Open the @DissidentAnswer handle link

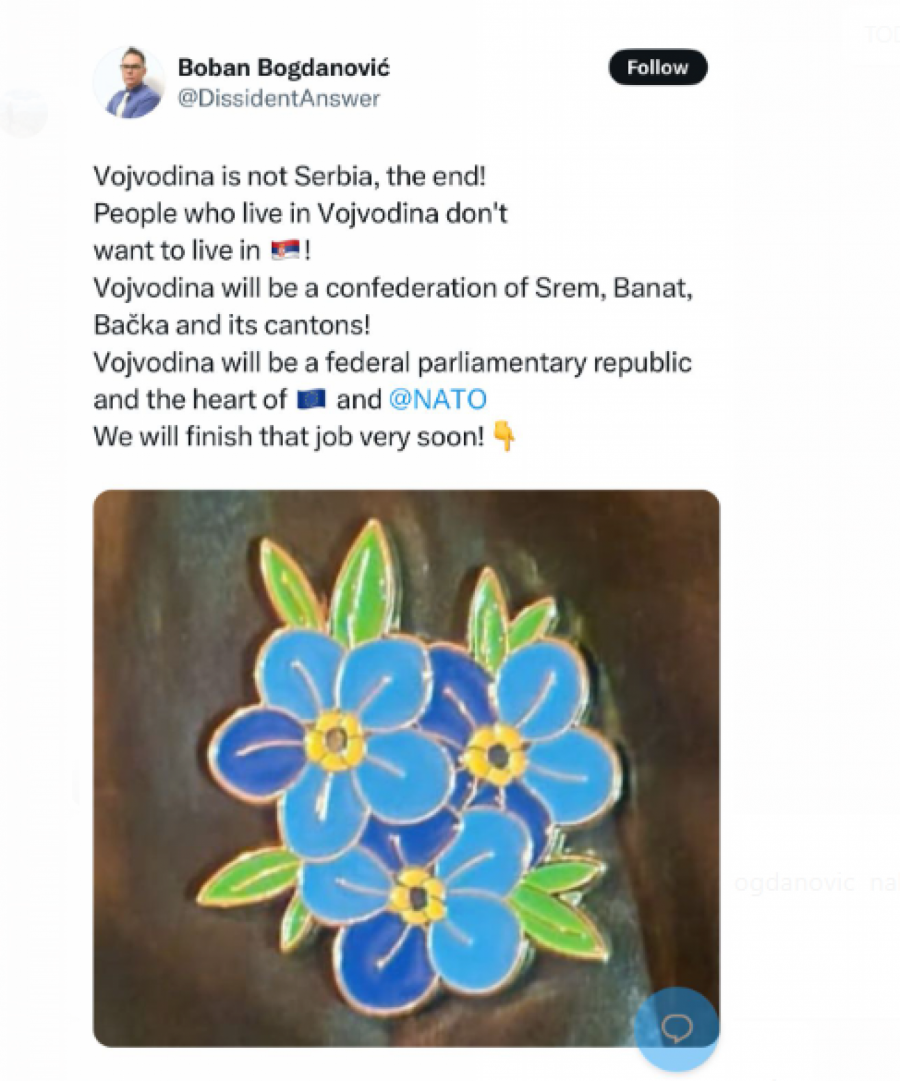pyautogui.click(x=278, y=98)
